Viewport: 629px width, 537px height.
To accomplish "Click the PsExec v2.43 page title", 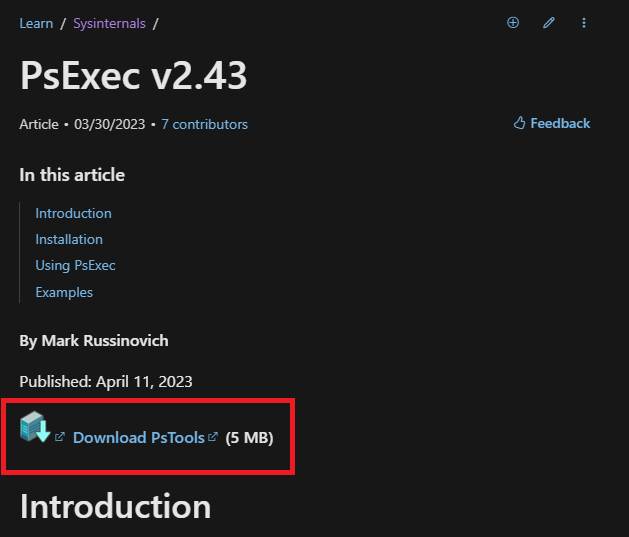I will (133, 75).
